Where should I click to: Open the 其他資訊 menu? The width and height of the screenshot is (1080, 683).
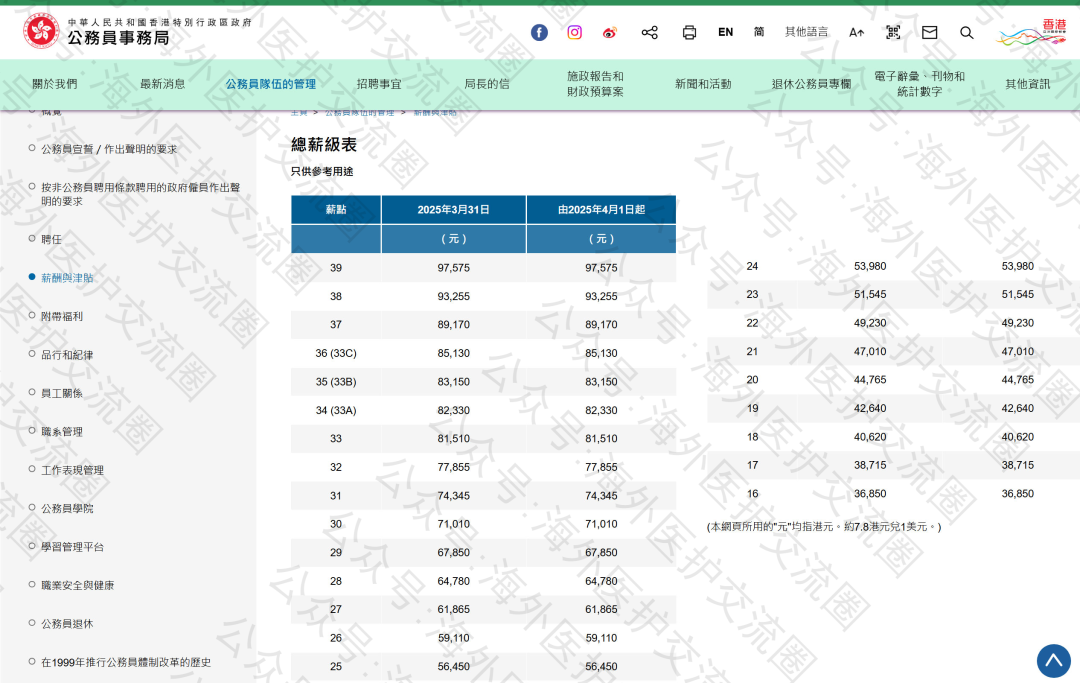[x=1028, y=84]
